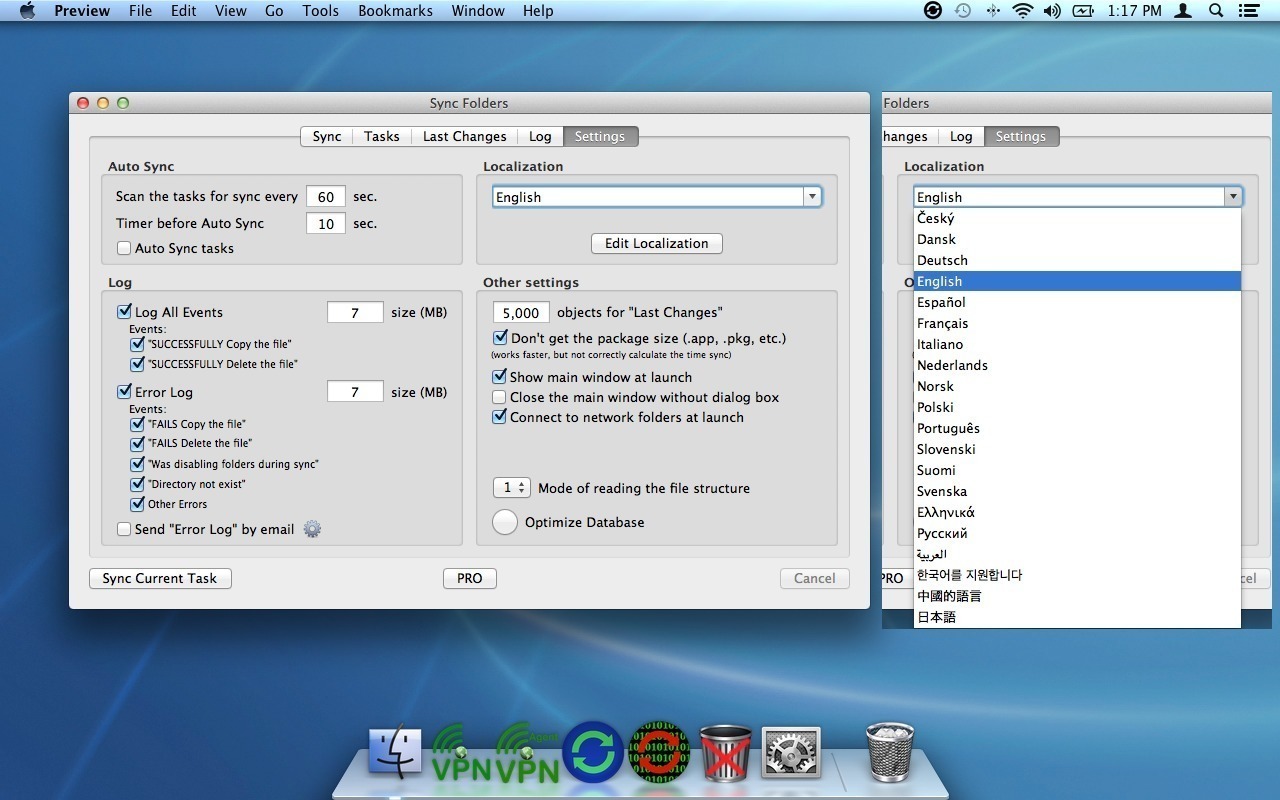Click the Wi-Fi icon in menu bar
This screenshot has width=1280, height=800.
[1021, 11]
